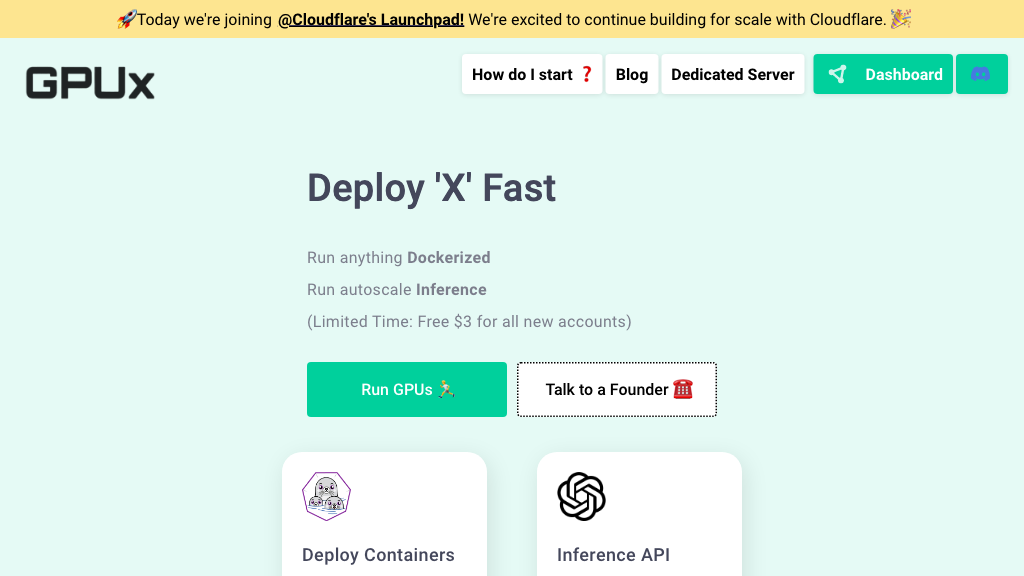Click the party popper emoji in the banner
Screen dimensions: 1024x576
pos(899,19)
